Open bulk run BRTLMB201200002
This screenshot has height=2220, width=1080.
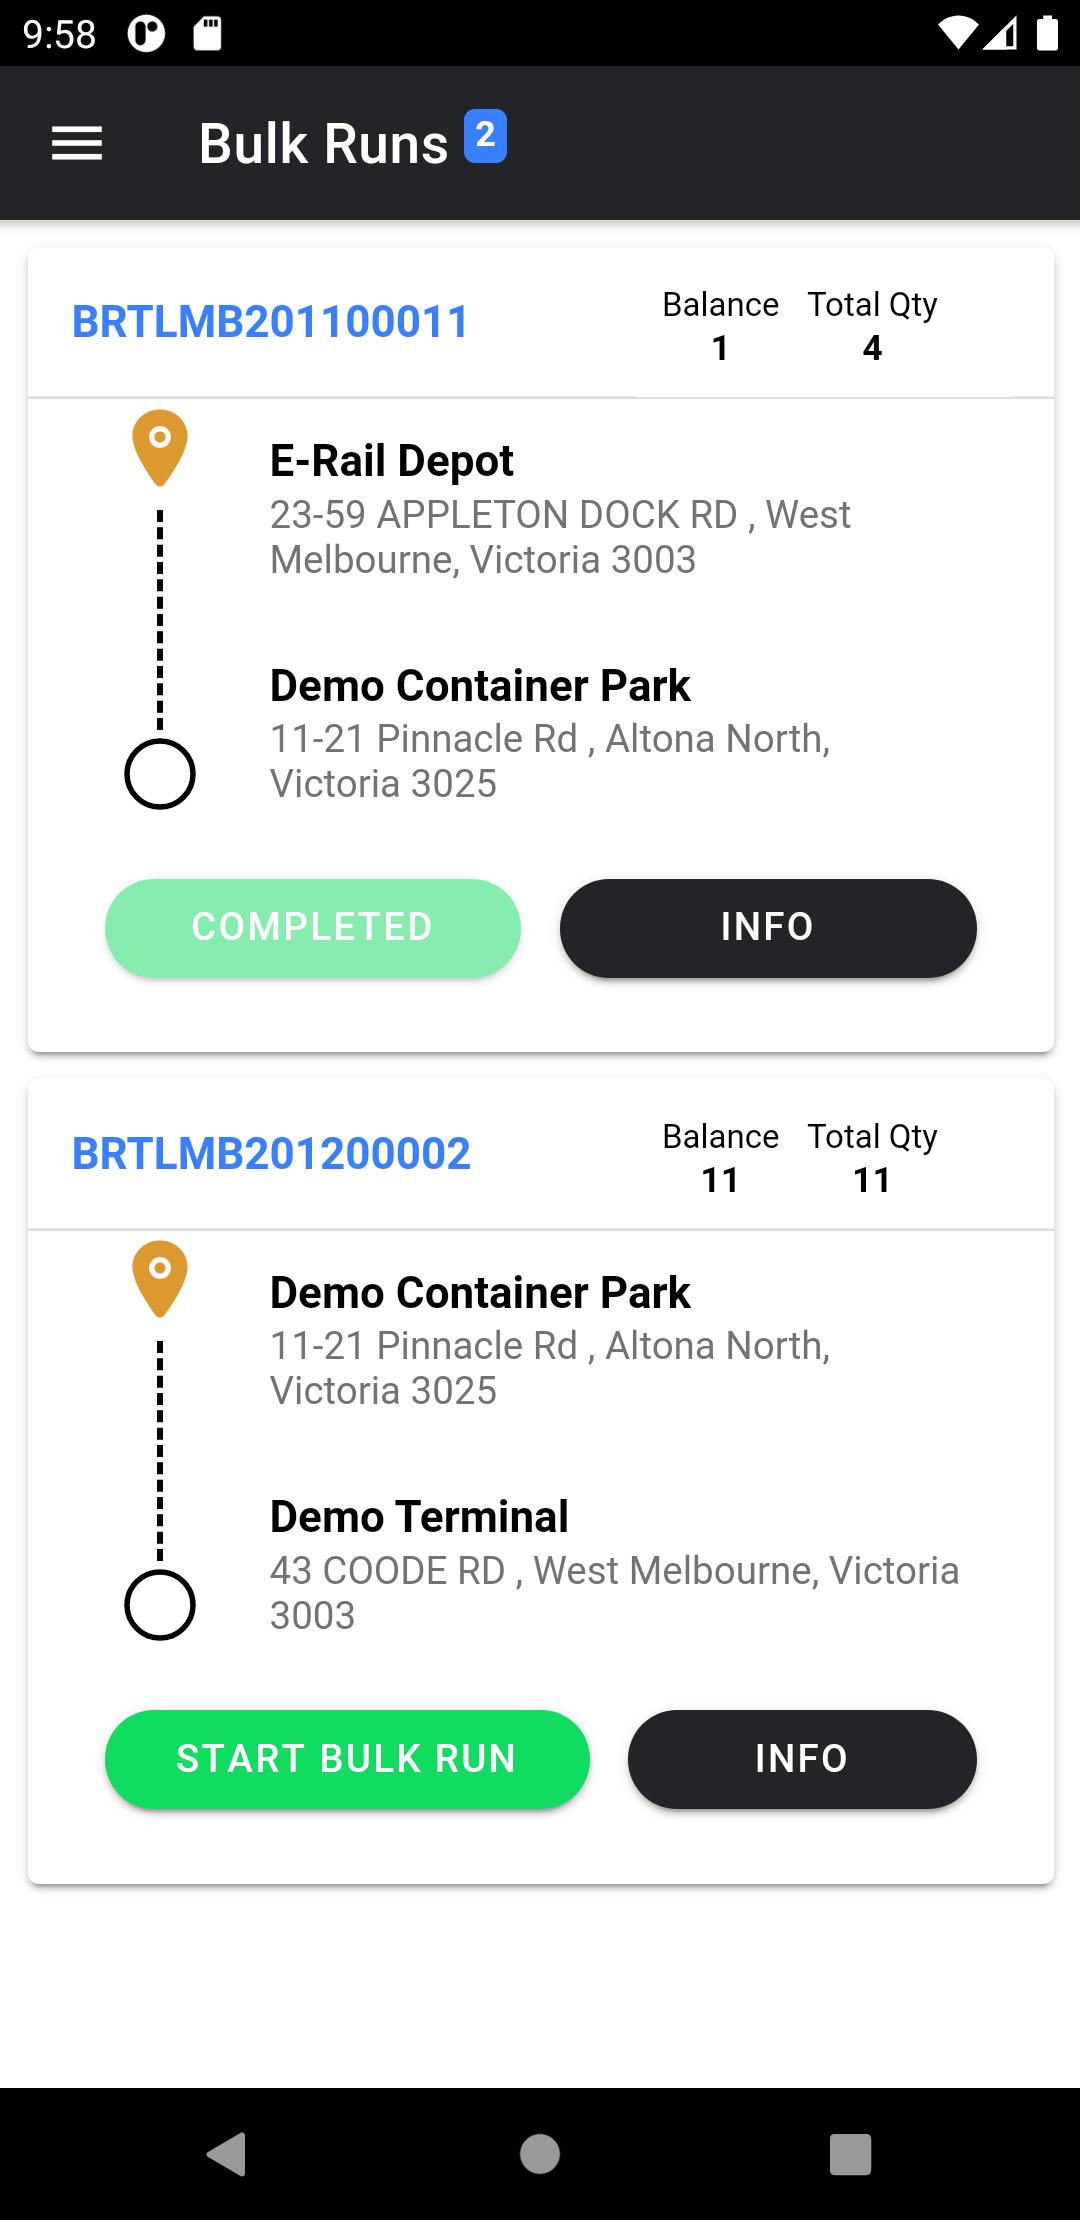[x=271, y=1154]
